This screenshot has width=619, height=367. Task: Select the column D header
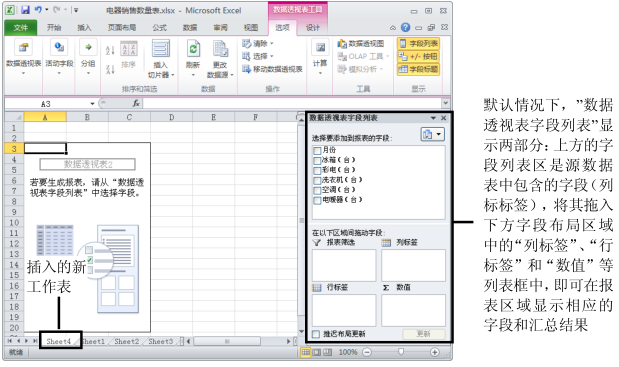tap(171, 117)
